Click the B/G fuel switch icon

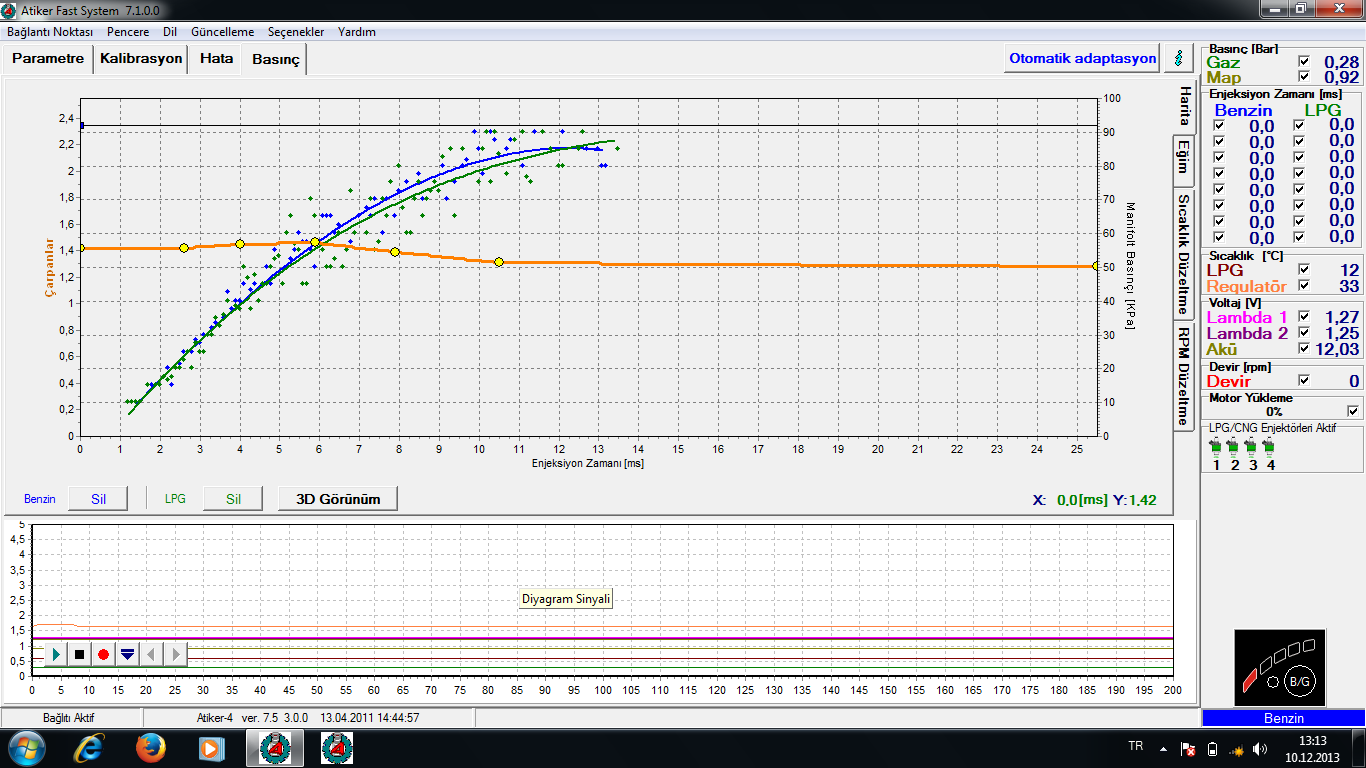coord(1298,680)
